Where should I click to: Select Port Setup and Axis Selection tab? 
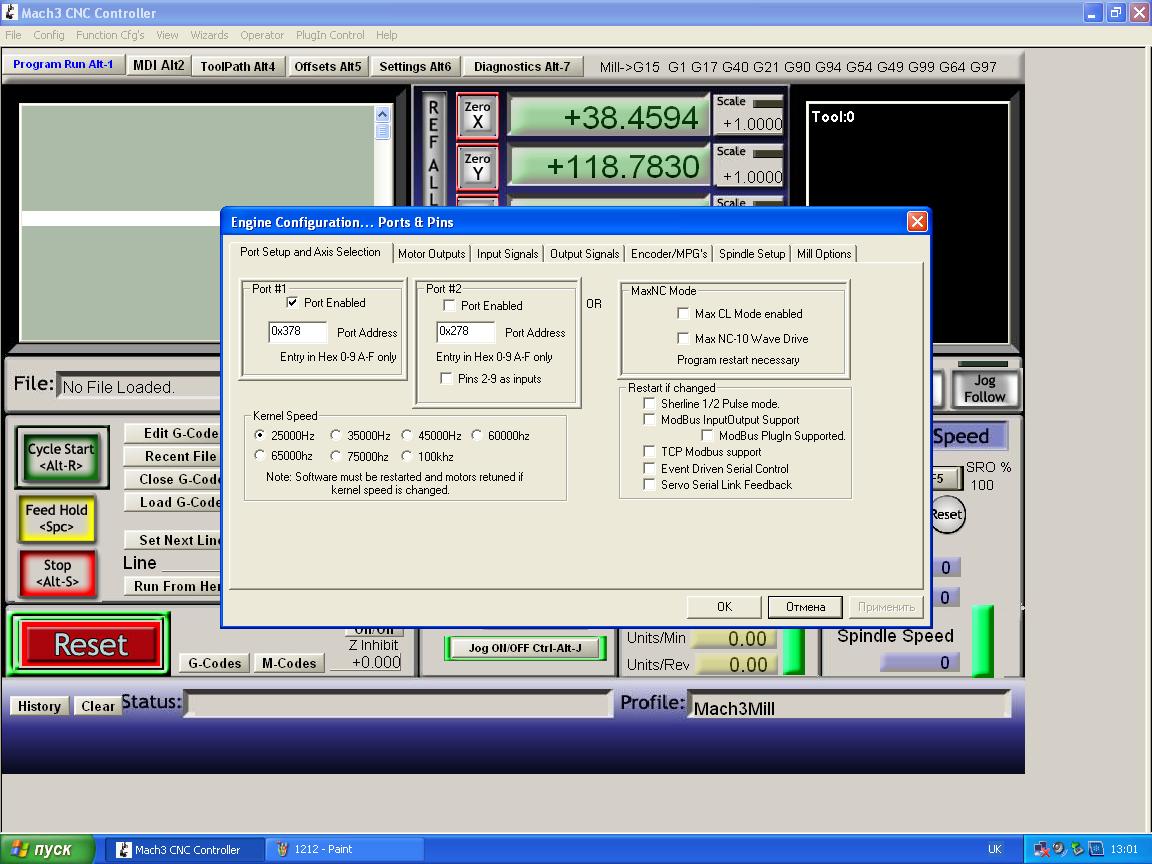pyautogui.click(x=310, y=252)
